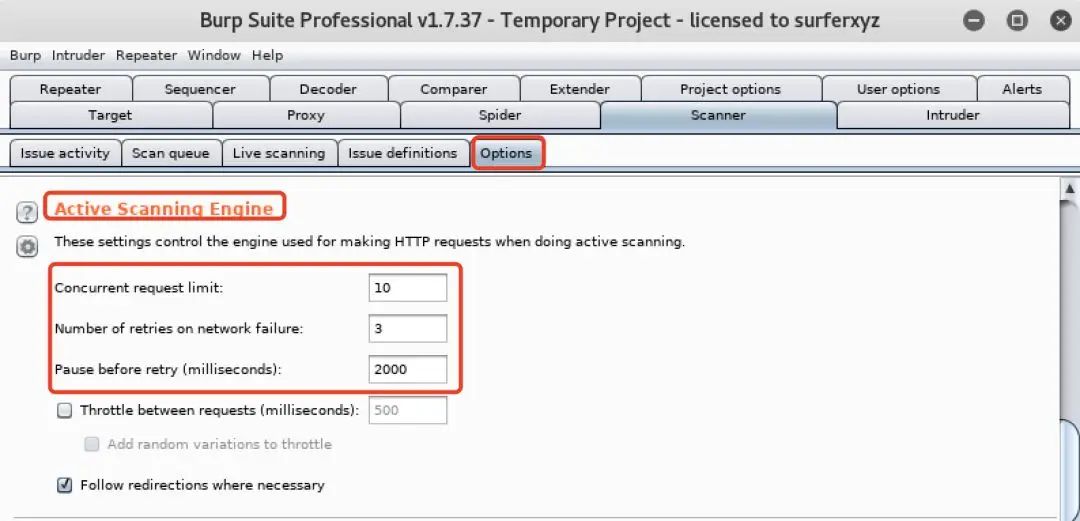Toggle Add random variations to throttle

(92, 445)
